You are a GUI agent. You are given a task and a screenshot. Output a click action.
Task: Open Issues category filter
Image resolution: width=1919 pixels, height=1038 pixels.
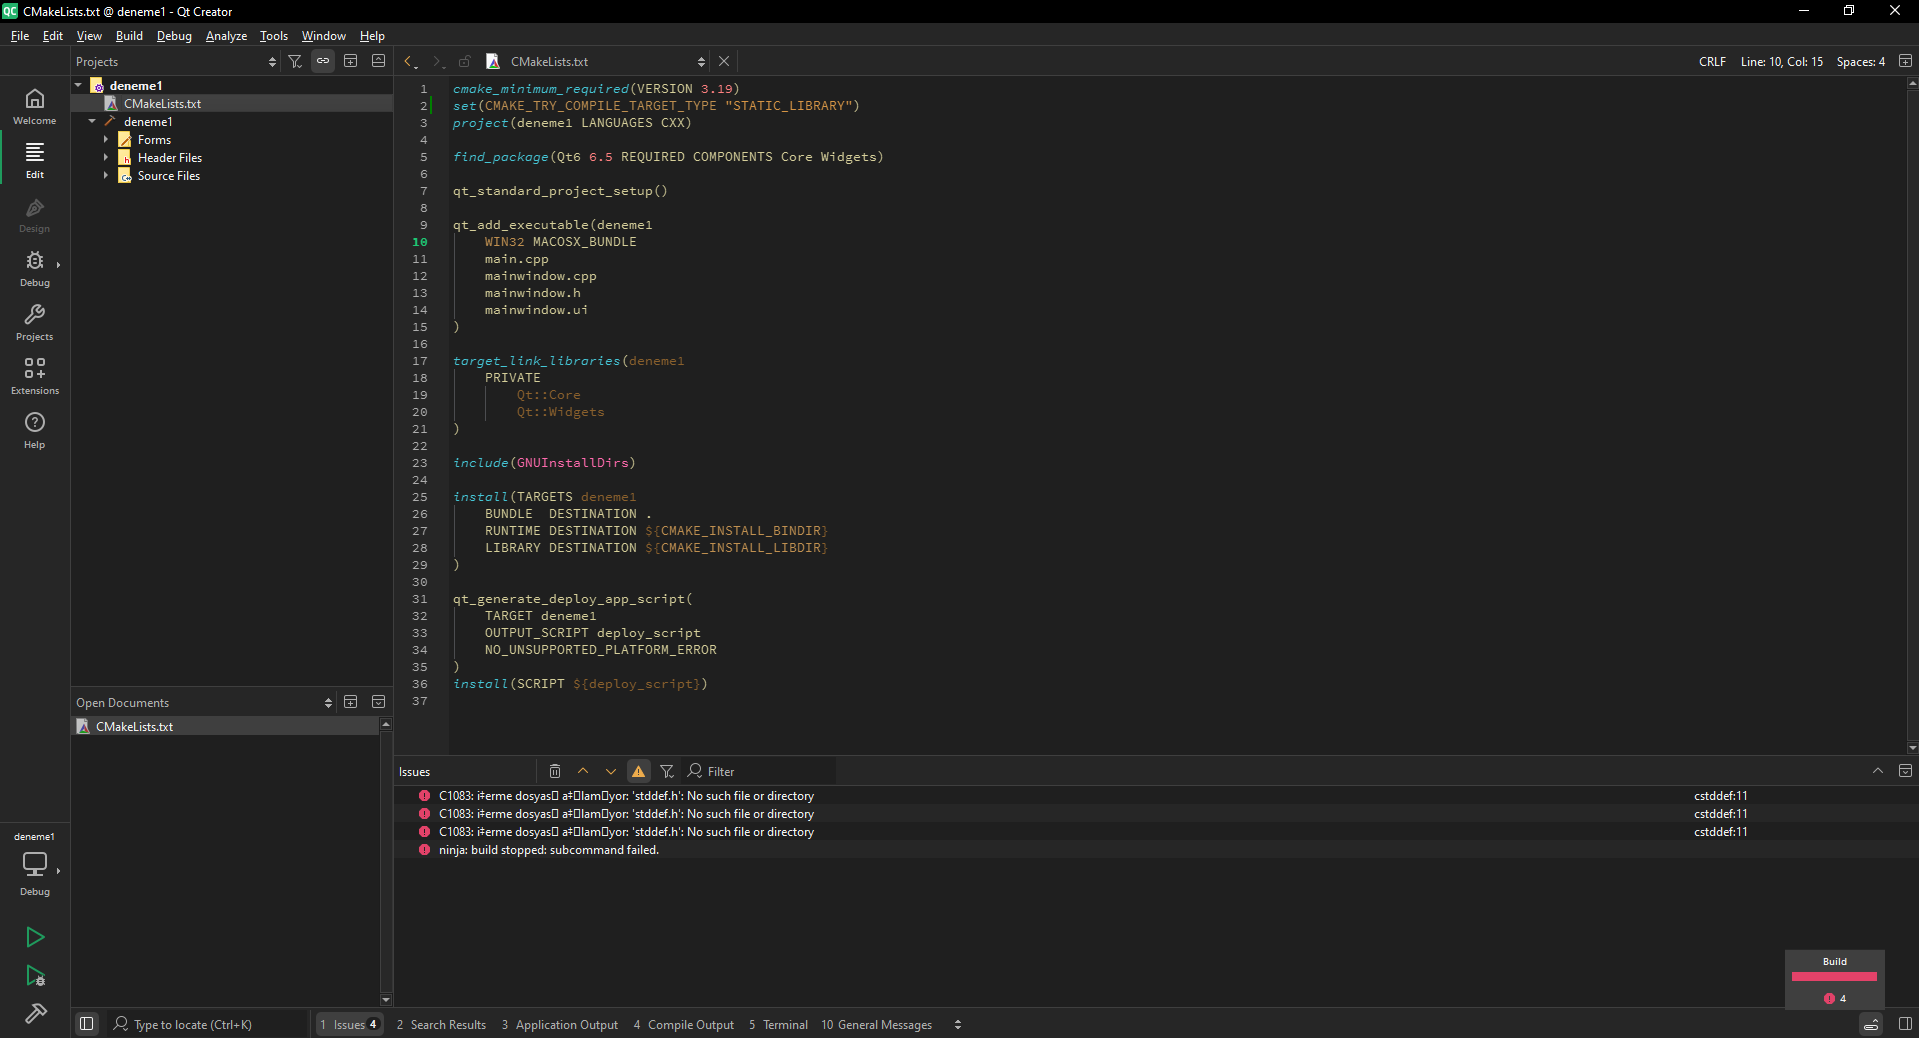[x=667, y=771]
